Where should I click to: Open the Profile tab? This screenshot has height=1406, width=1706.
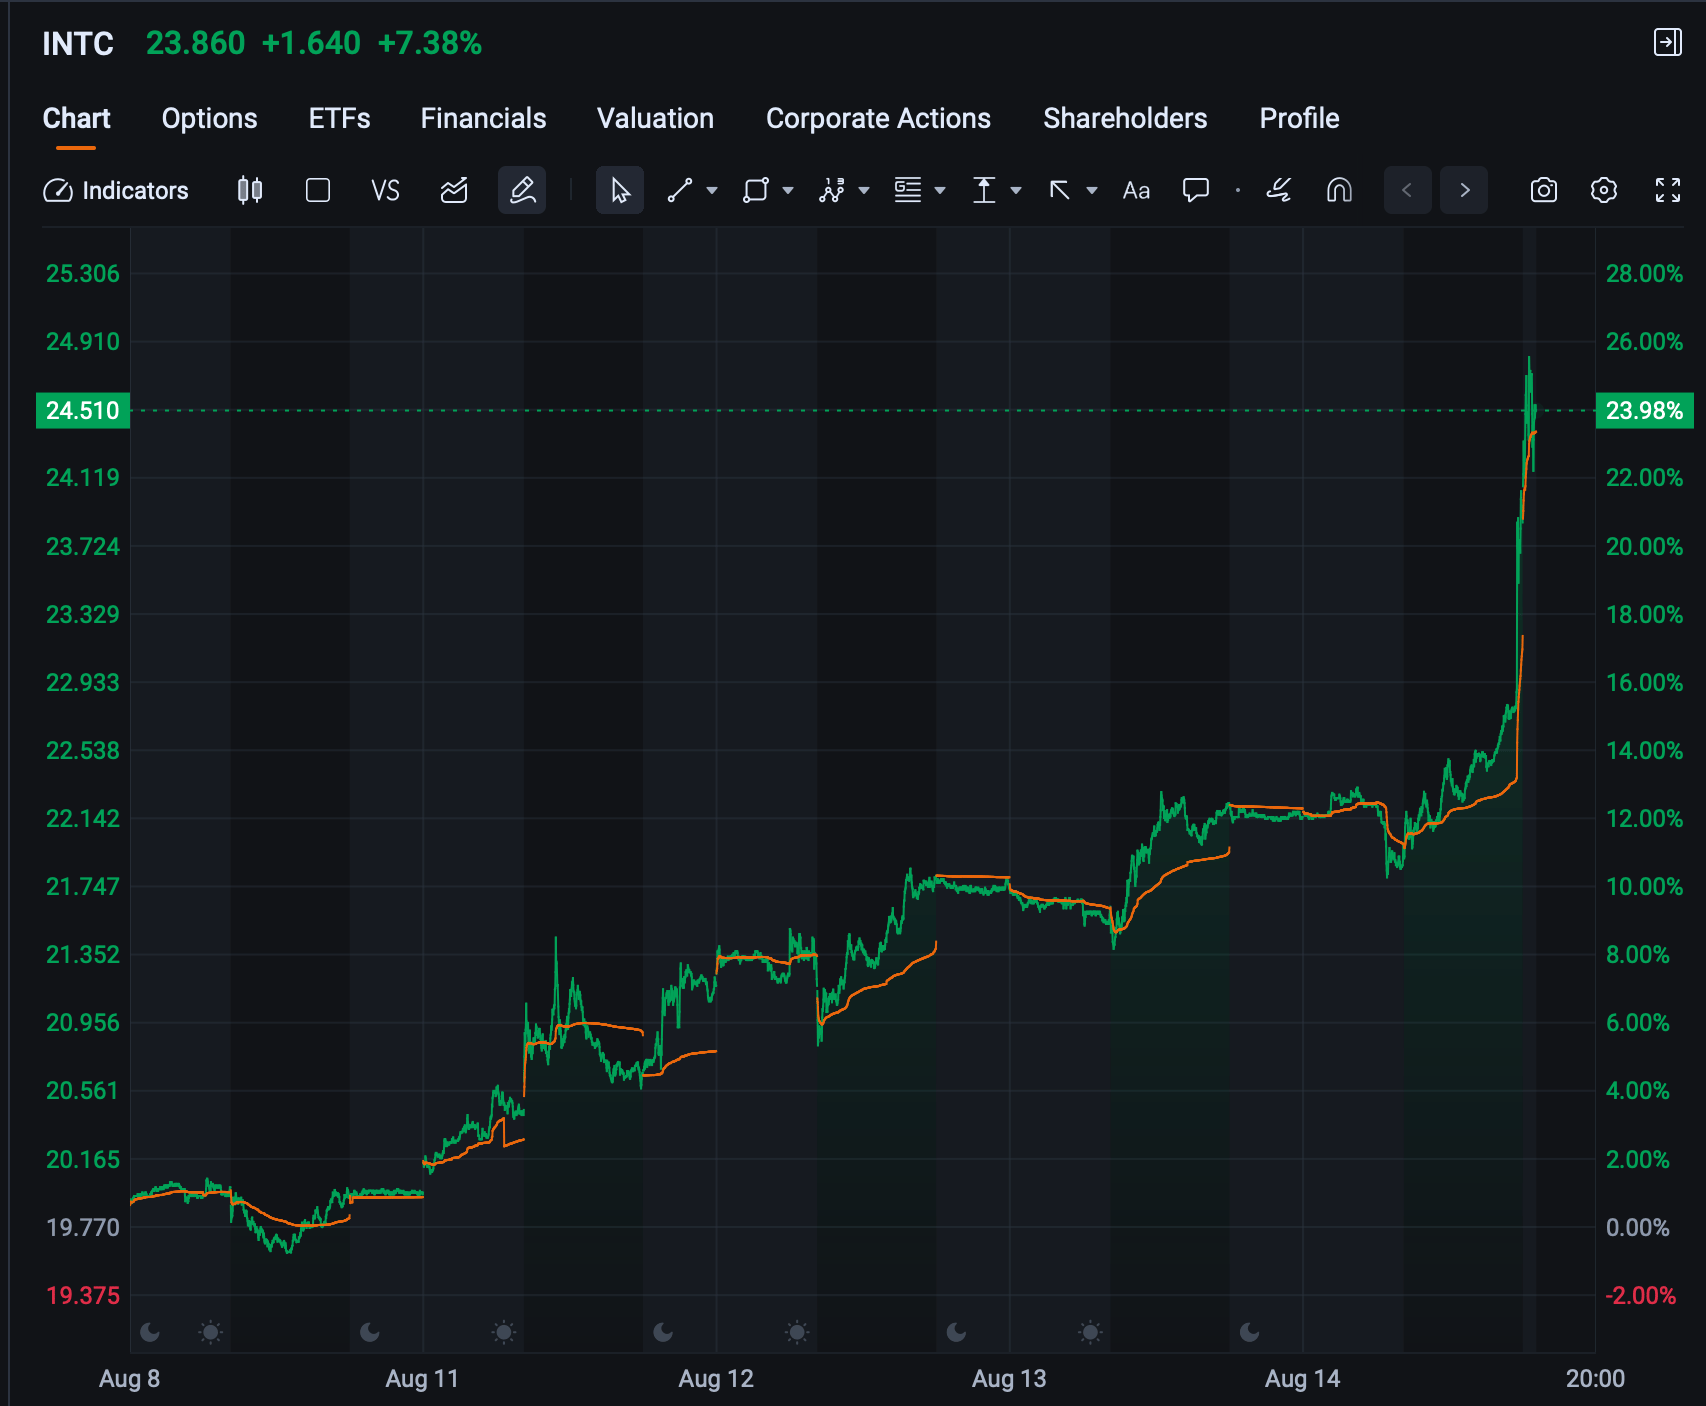point(1299,118)
